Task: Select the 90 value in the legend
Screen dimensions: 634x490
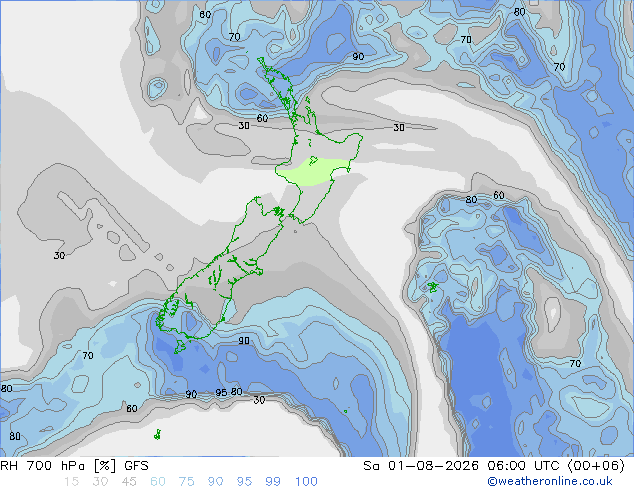Action: pyautogui.click(x=215, y=482)
